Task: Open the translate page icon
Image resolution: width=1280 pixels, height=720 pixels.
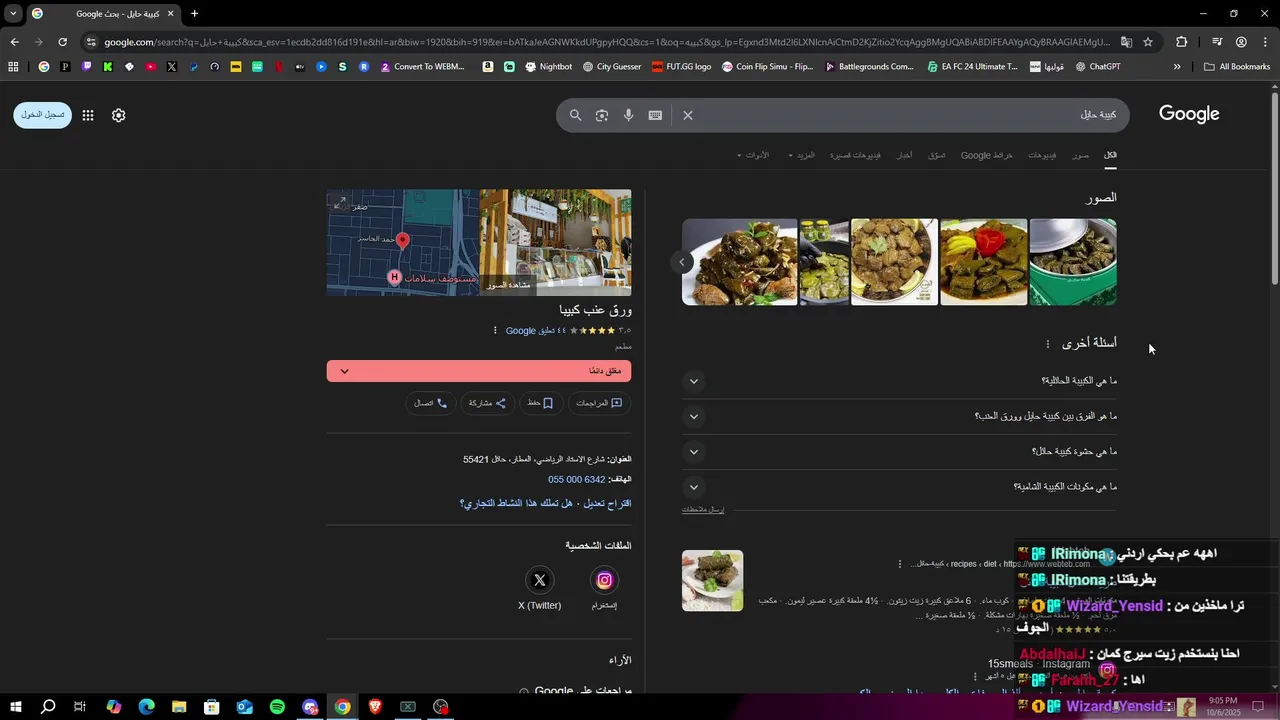Action: [1126, 42]
